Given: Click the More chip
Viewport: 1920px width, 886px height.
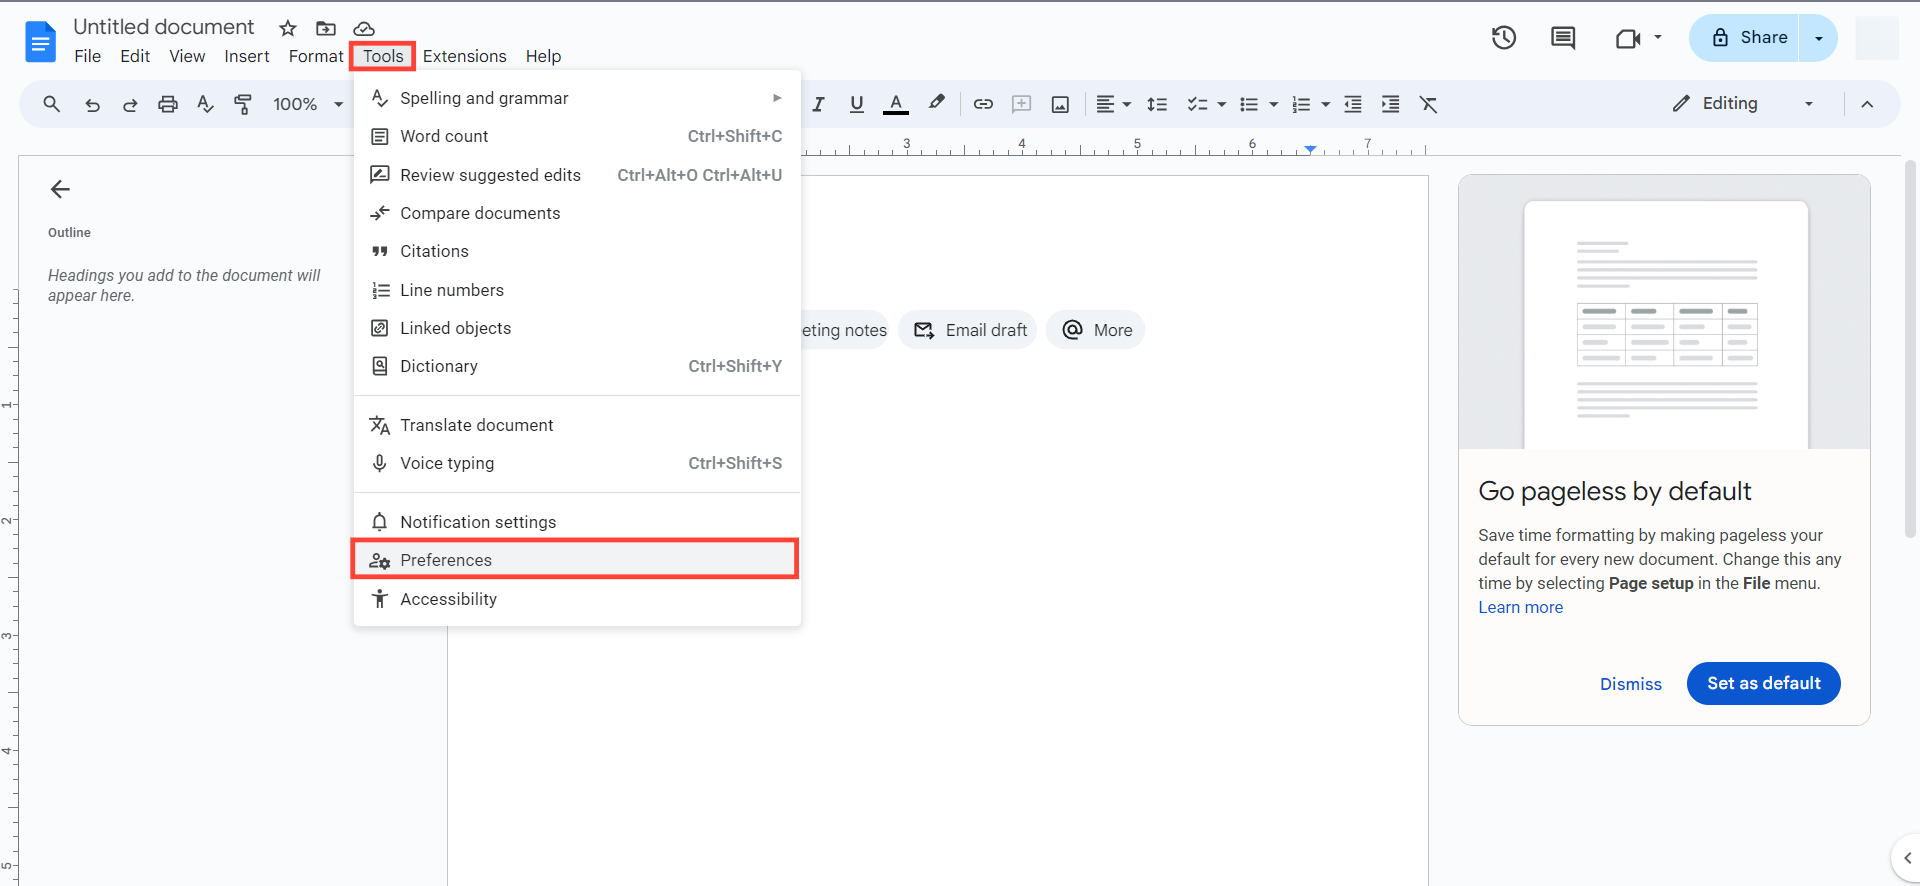Looking at the screenshot, I should pyautogui.click(x=1096, y=330).
